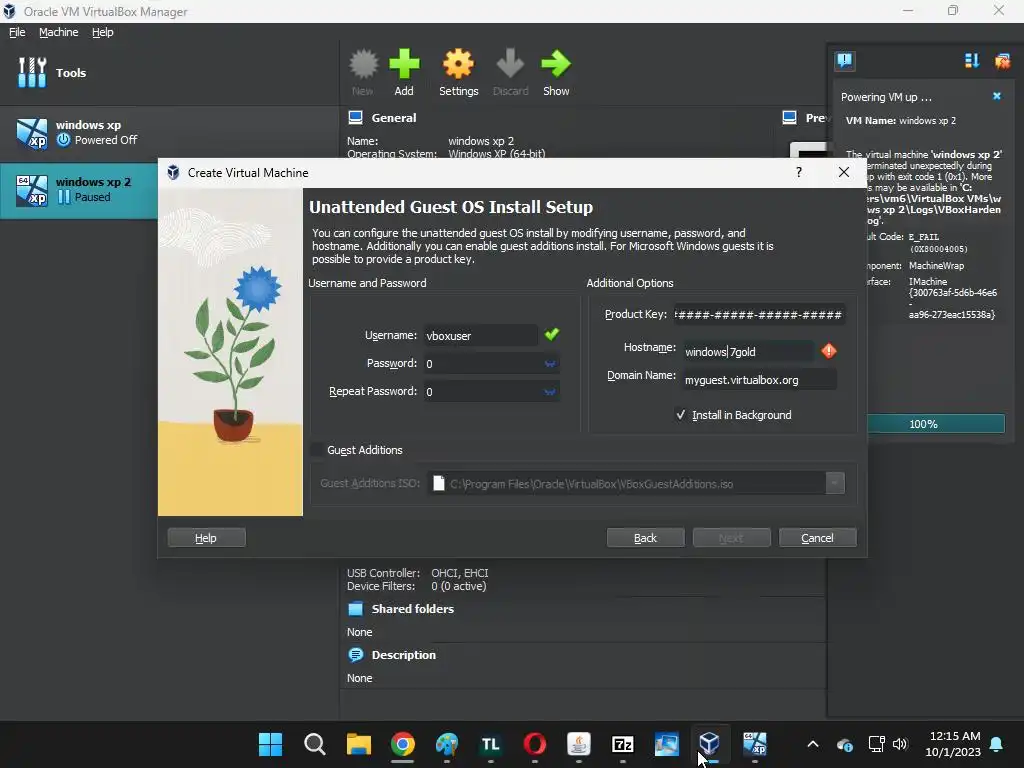Open Settings gear icon in toolbar
This screenshot has height=768, width=1024.
[x=458, y=72]
